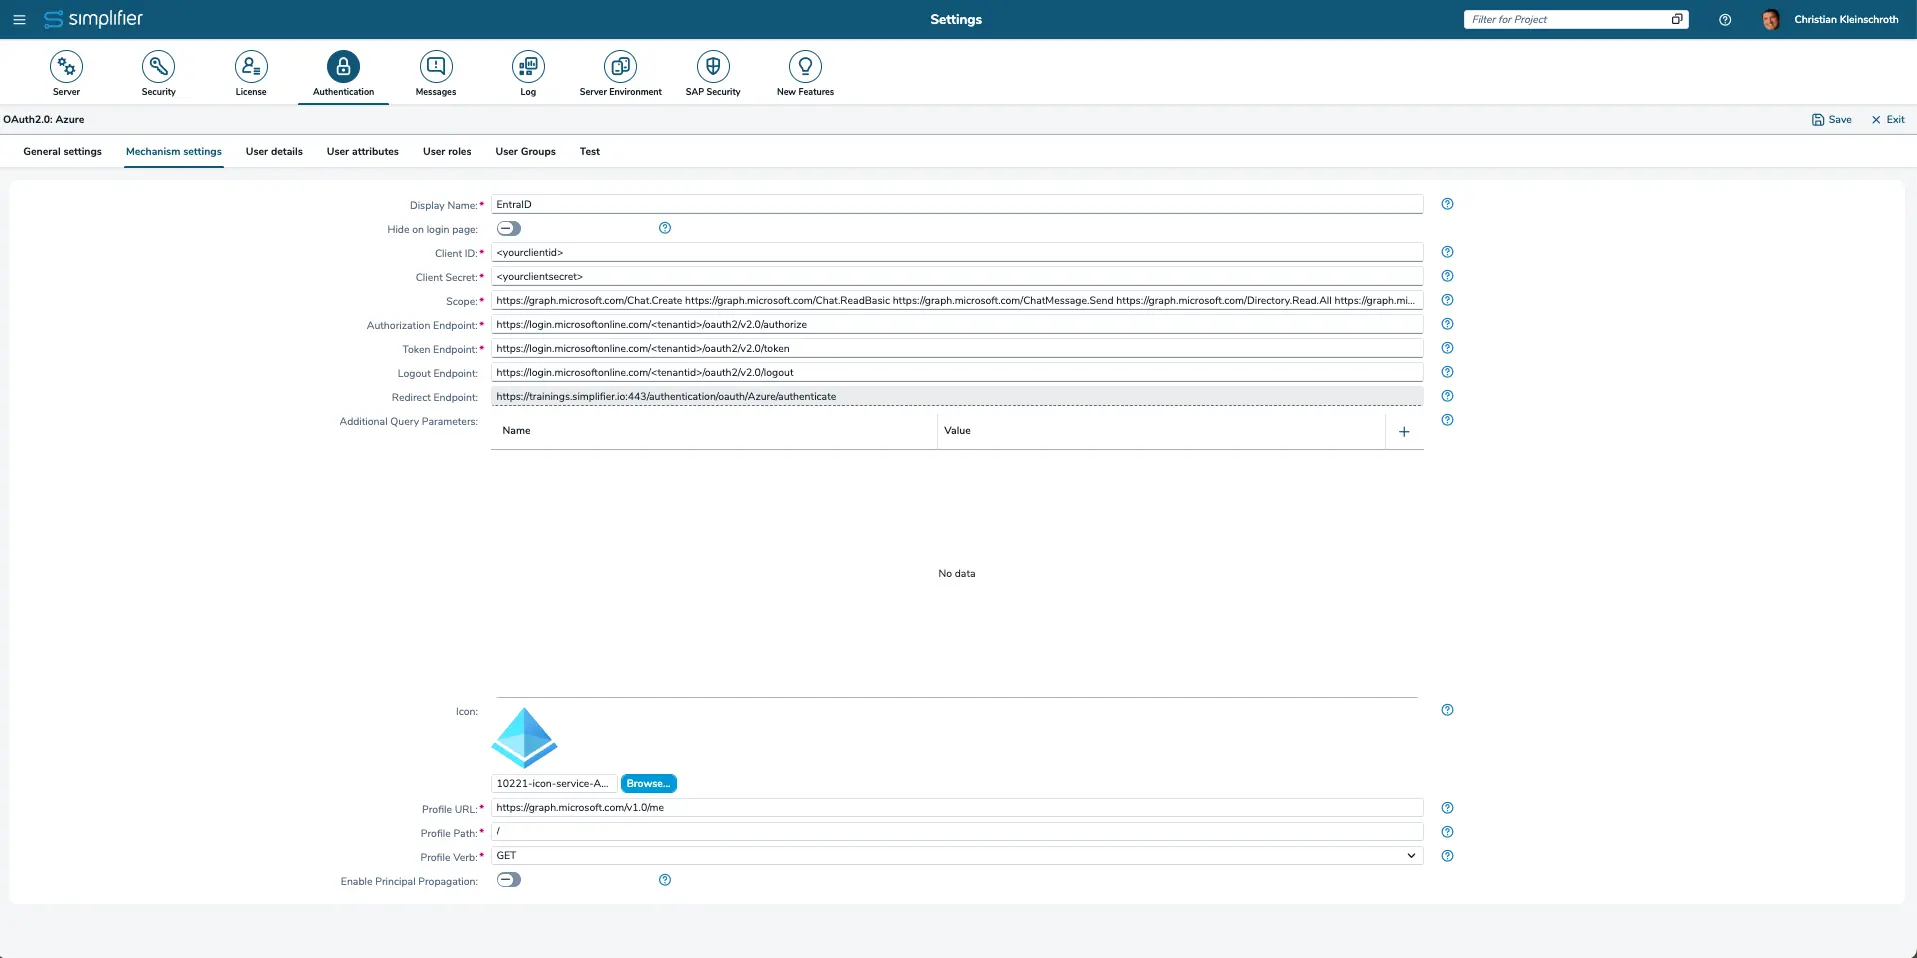This screenshot has height=958, width=1917.
Task: Open the help menu near the profile picture
Action: coord(1723,19)
